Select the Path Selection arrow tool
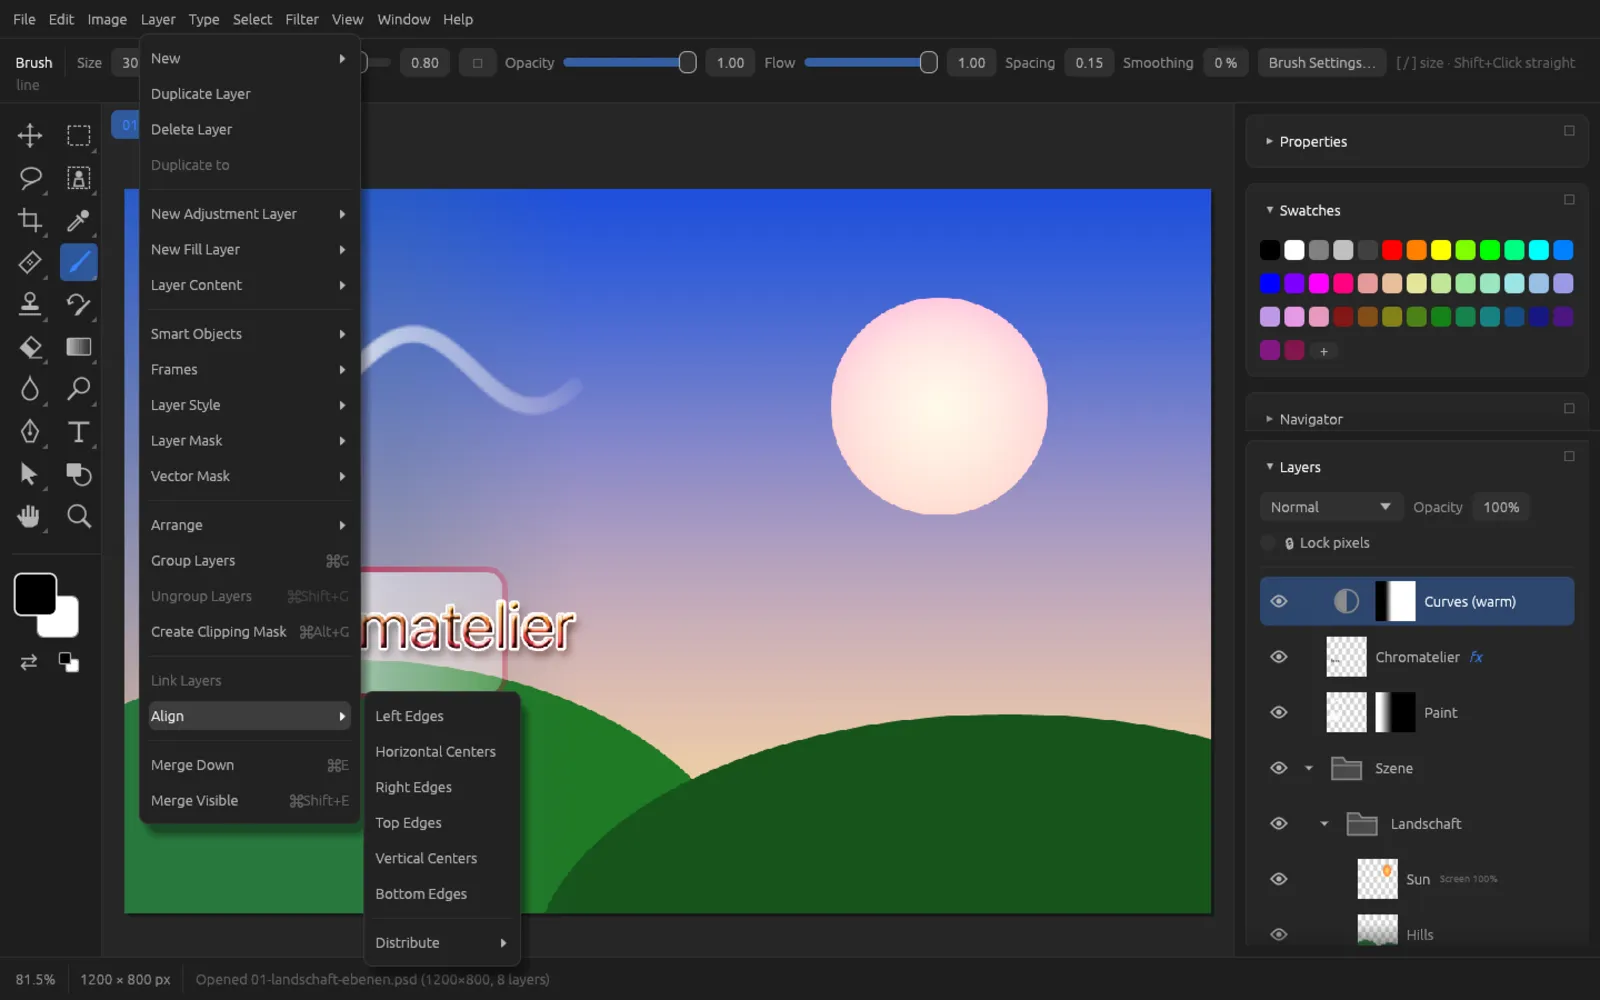1600x1000 pixels. pos(30,474)
